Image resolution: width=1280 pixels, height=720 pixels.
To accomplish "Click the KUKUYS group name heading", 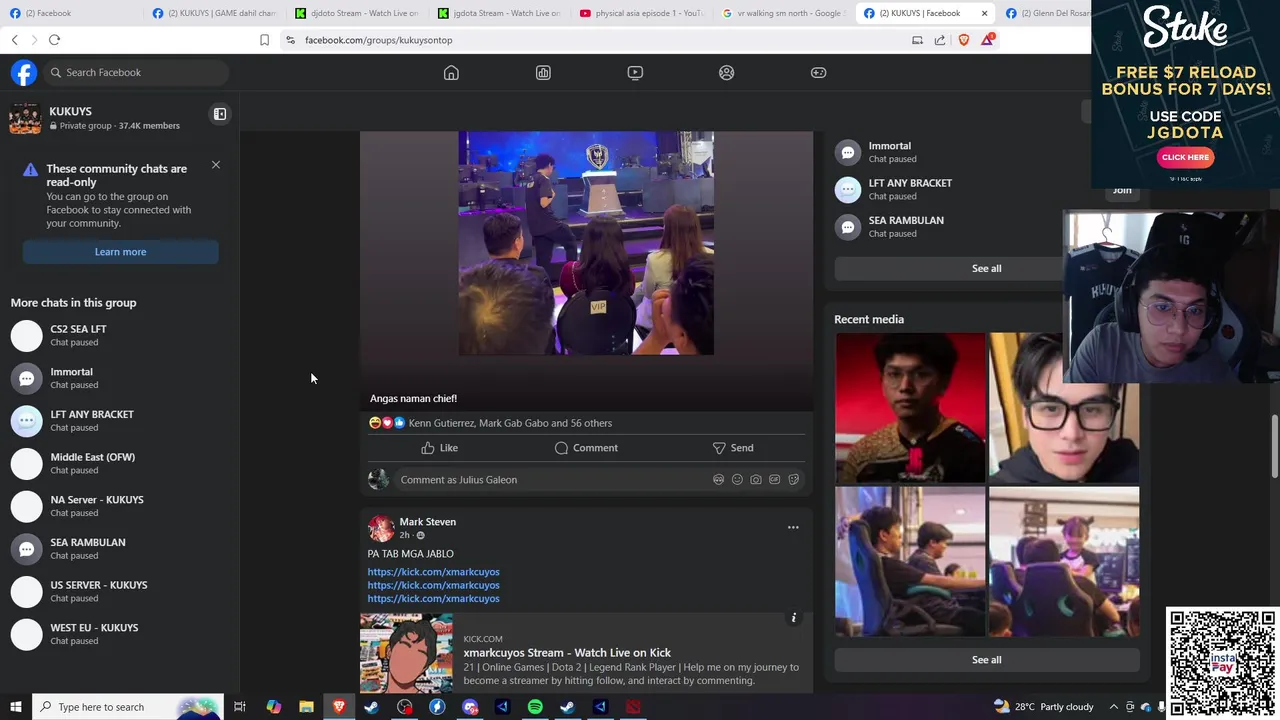I will coord(70,111).
